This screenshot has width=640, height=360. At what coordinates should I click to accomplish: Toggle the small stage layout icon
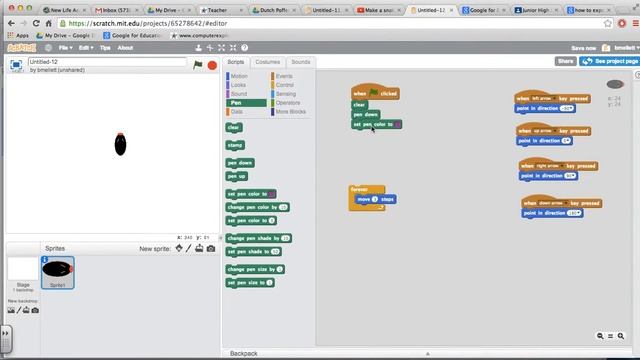pyautogui.click(x=16, y=65)
